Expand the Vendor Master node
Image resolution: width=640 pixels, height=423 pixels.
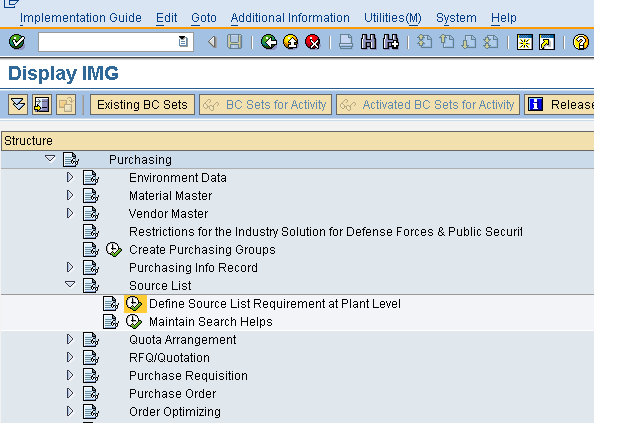(x=70, y=214)
